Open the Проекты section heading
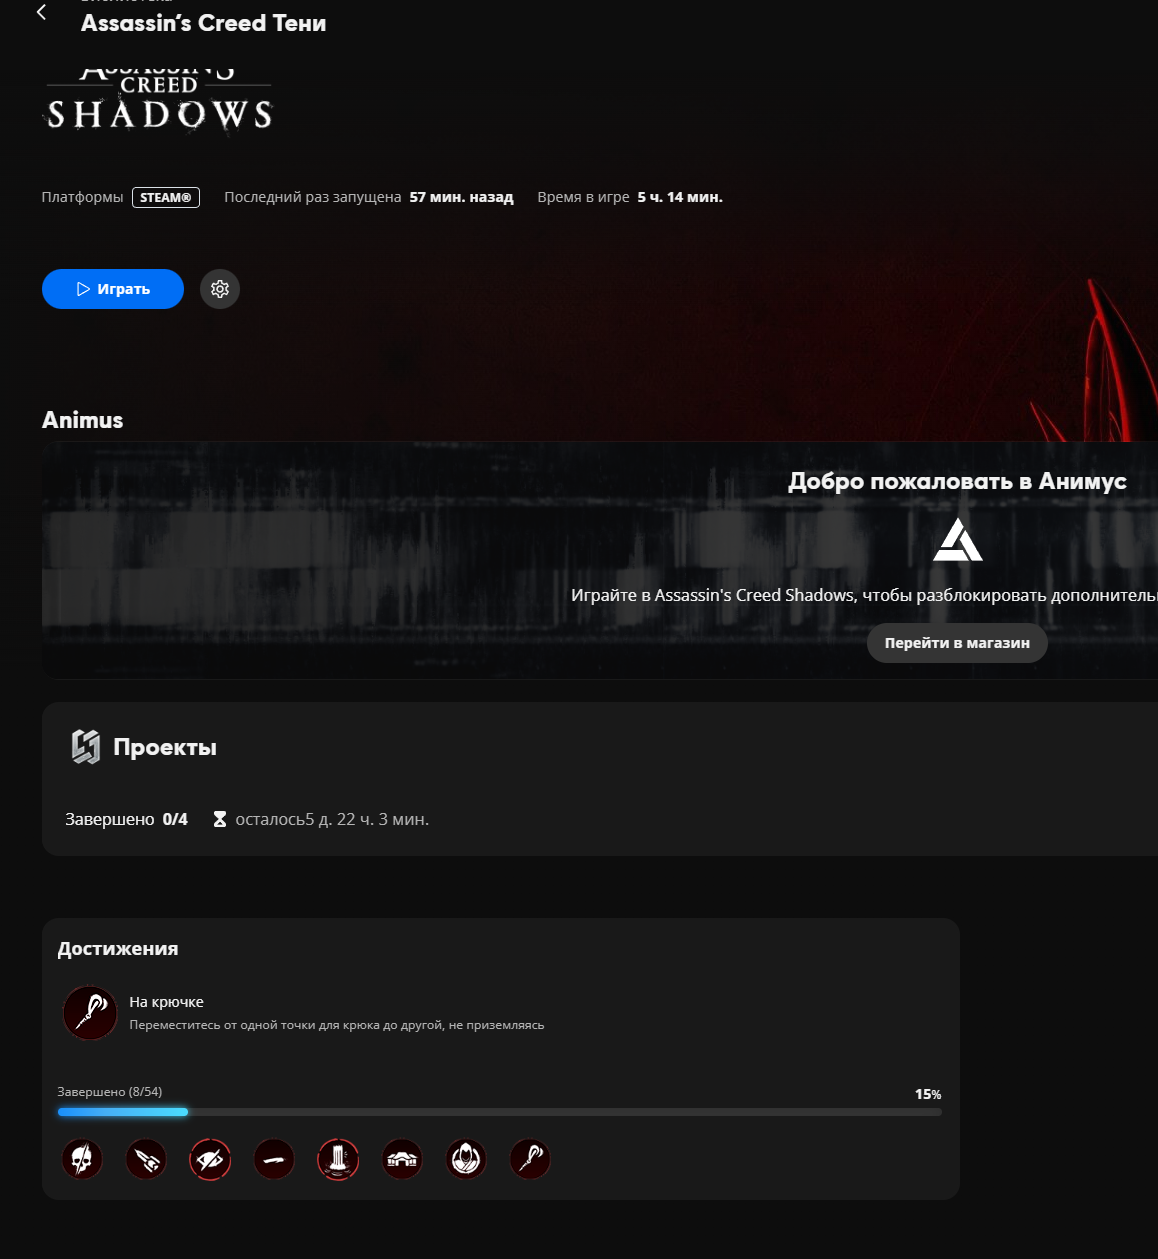 pos(165,747)
